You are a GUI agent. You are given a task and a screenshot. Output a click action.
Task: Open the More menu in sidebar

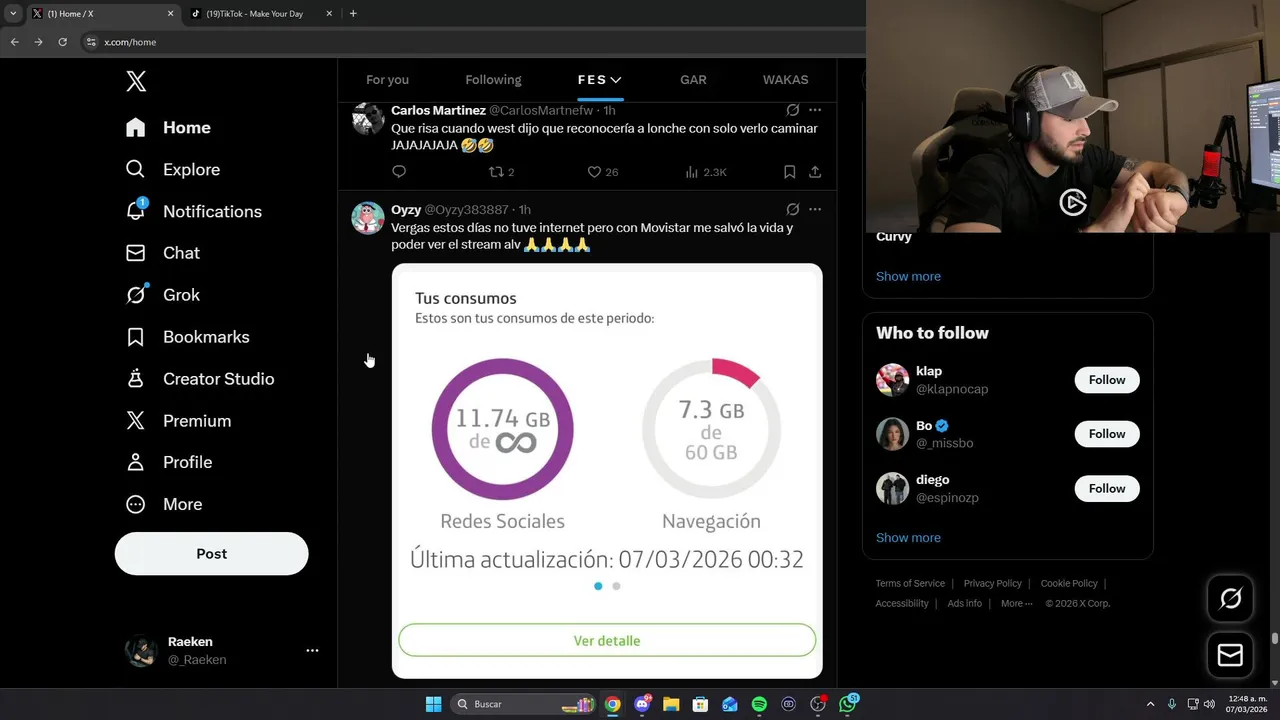pos(163,504)
